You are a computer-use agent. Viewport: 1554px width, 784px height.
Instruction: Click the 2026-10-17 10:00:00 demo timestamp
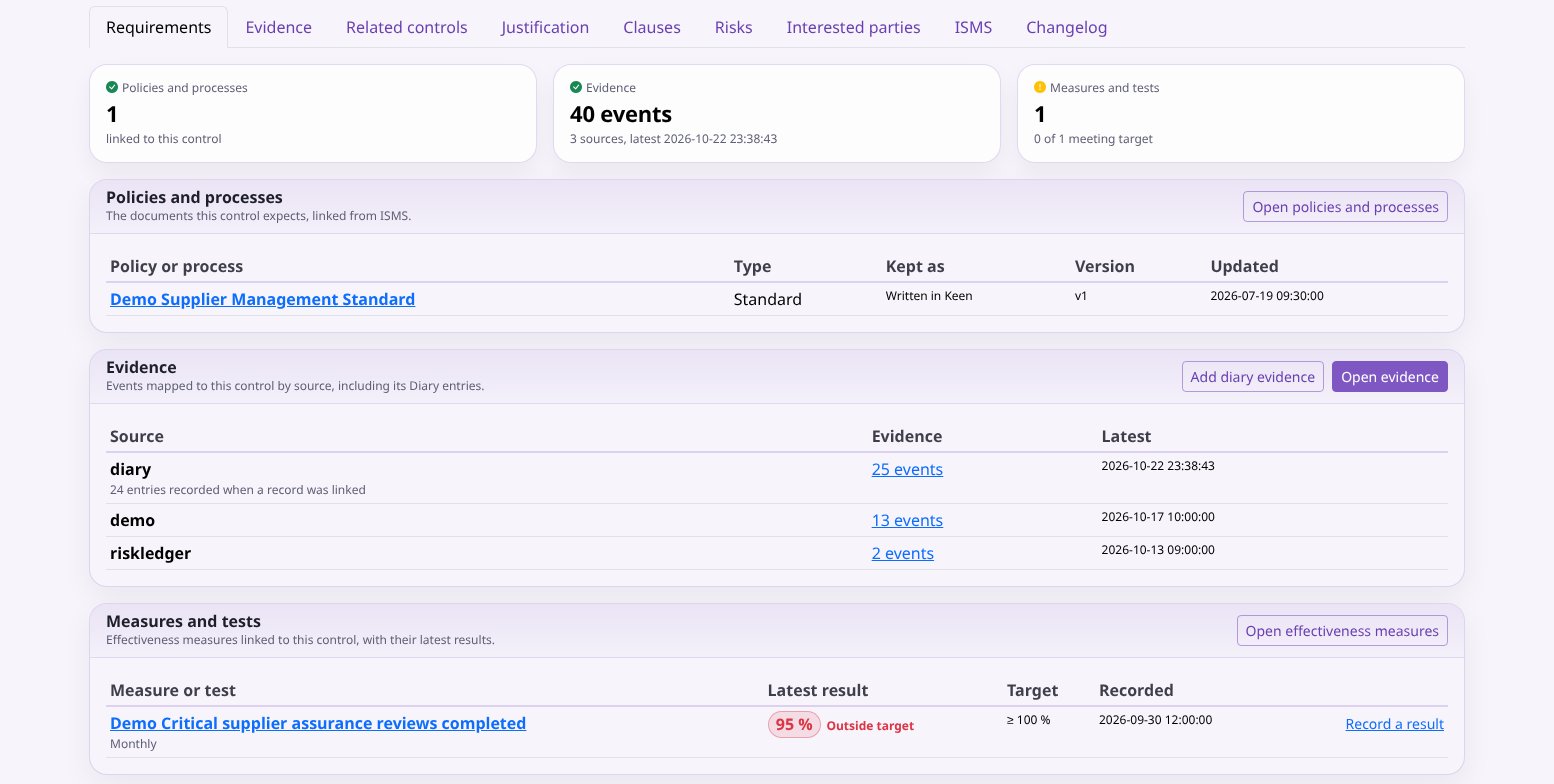pos(1158,517)
